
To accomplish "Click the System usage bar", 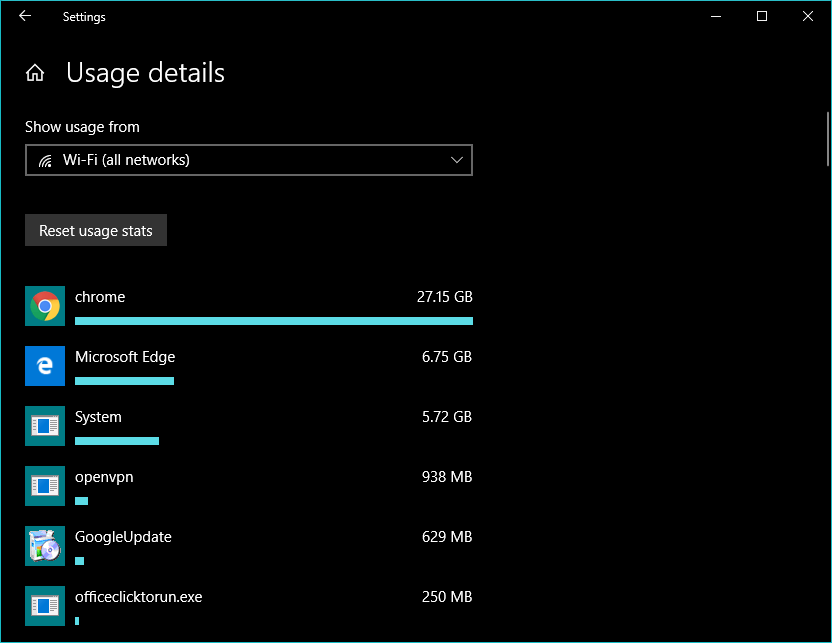I will click(116, 441).
